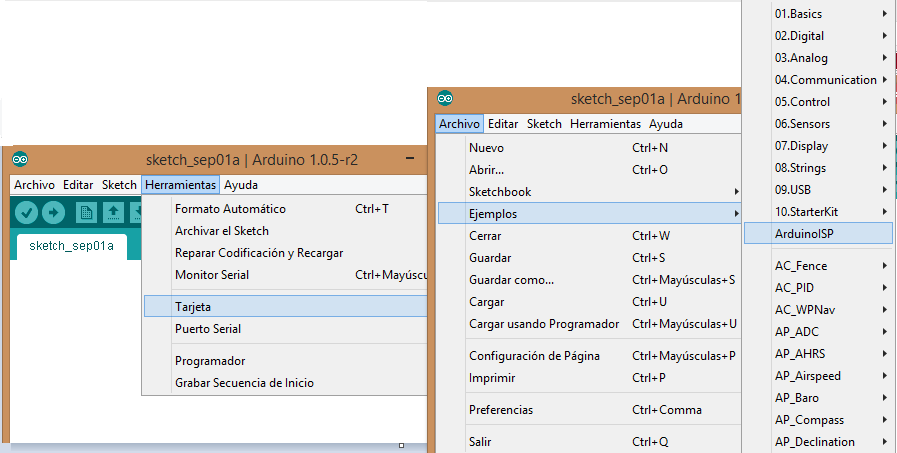Click the Verify checkmark icon in left window
The image size is (897, 453).
[x=26, y=213]
